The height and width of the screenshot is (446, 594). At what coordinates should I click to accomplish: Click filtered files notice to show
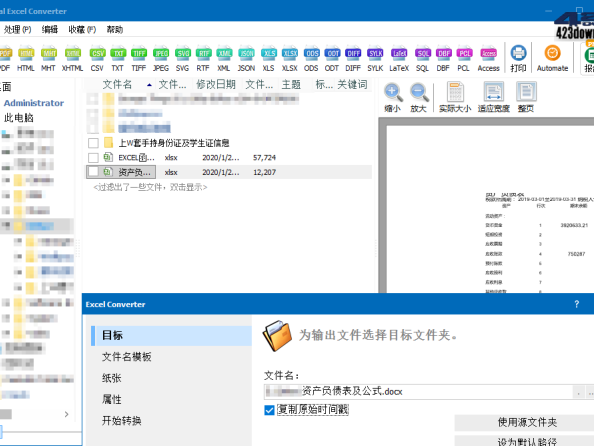coord(150,187)
